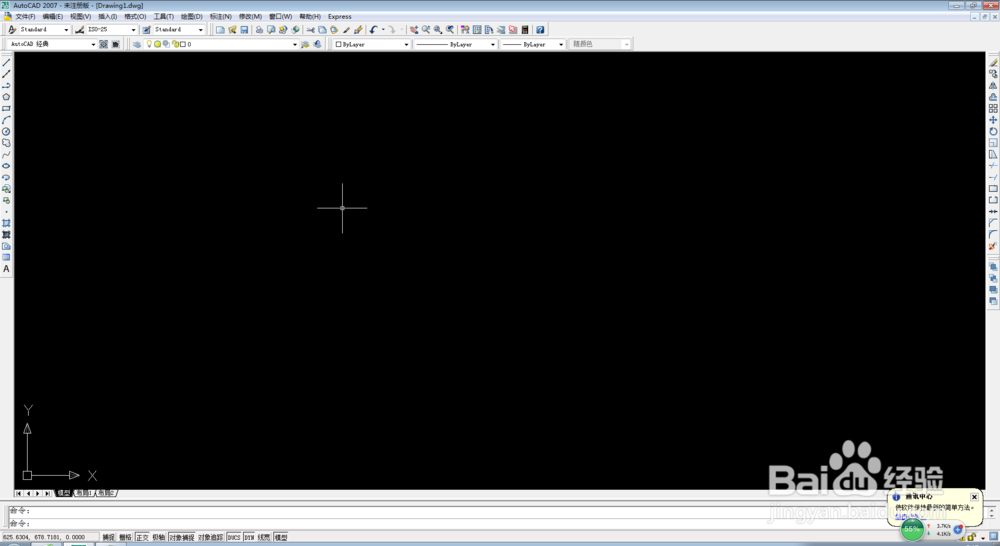This screenshot has height=546, width=1000.
Task: Select the Polyline tool
Action: coord(6,85)
